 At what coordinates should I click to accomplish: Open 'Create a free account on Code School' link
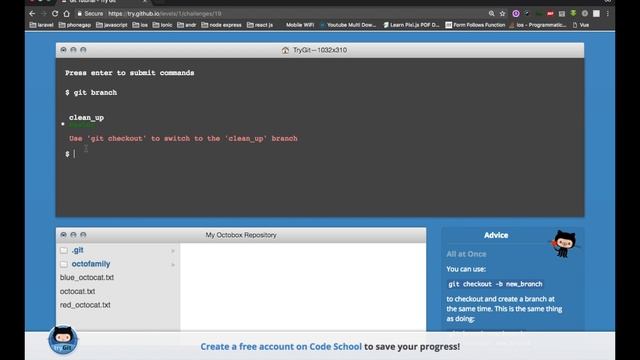point(281,347)
